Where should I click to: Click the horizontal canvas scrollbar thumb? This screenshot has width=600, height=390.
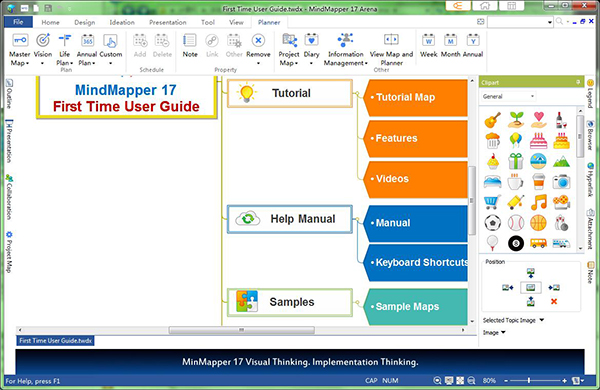click(241, 330)
